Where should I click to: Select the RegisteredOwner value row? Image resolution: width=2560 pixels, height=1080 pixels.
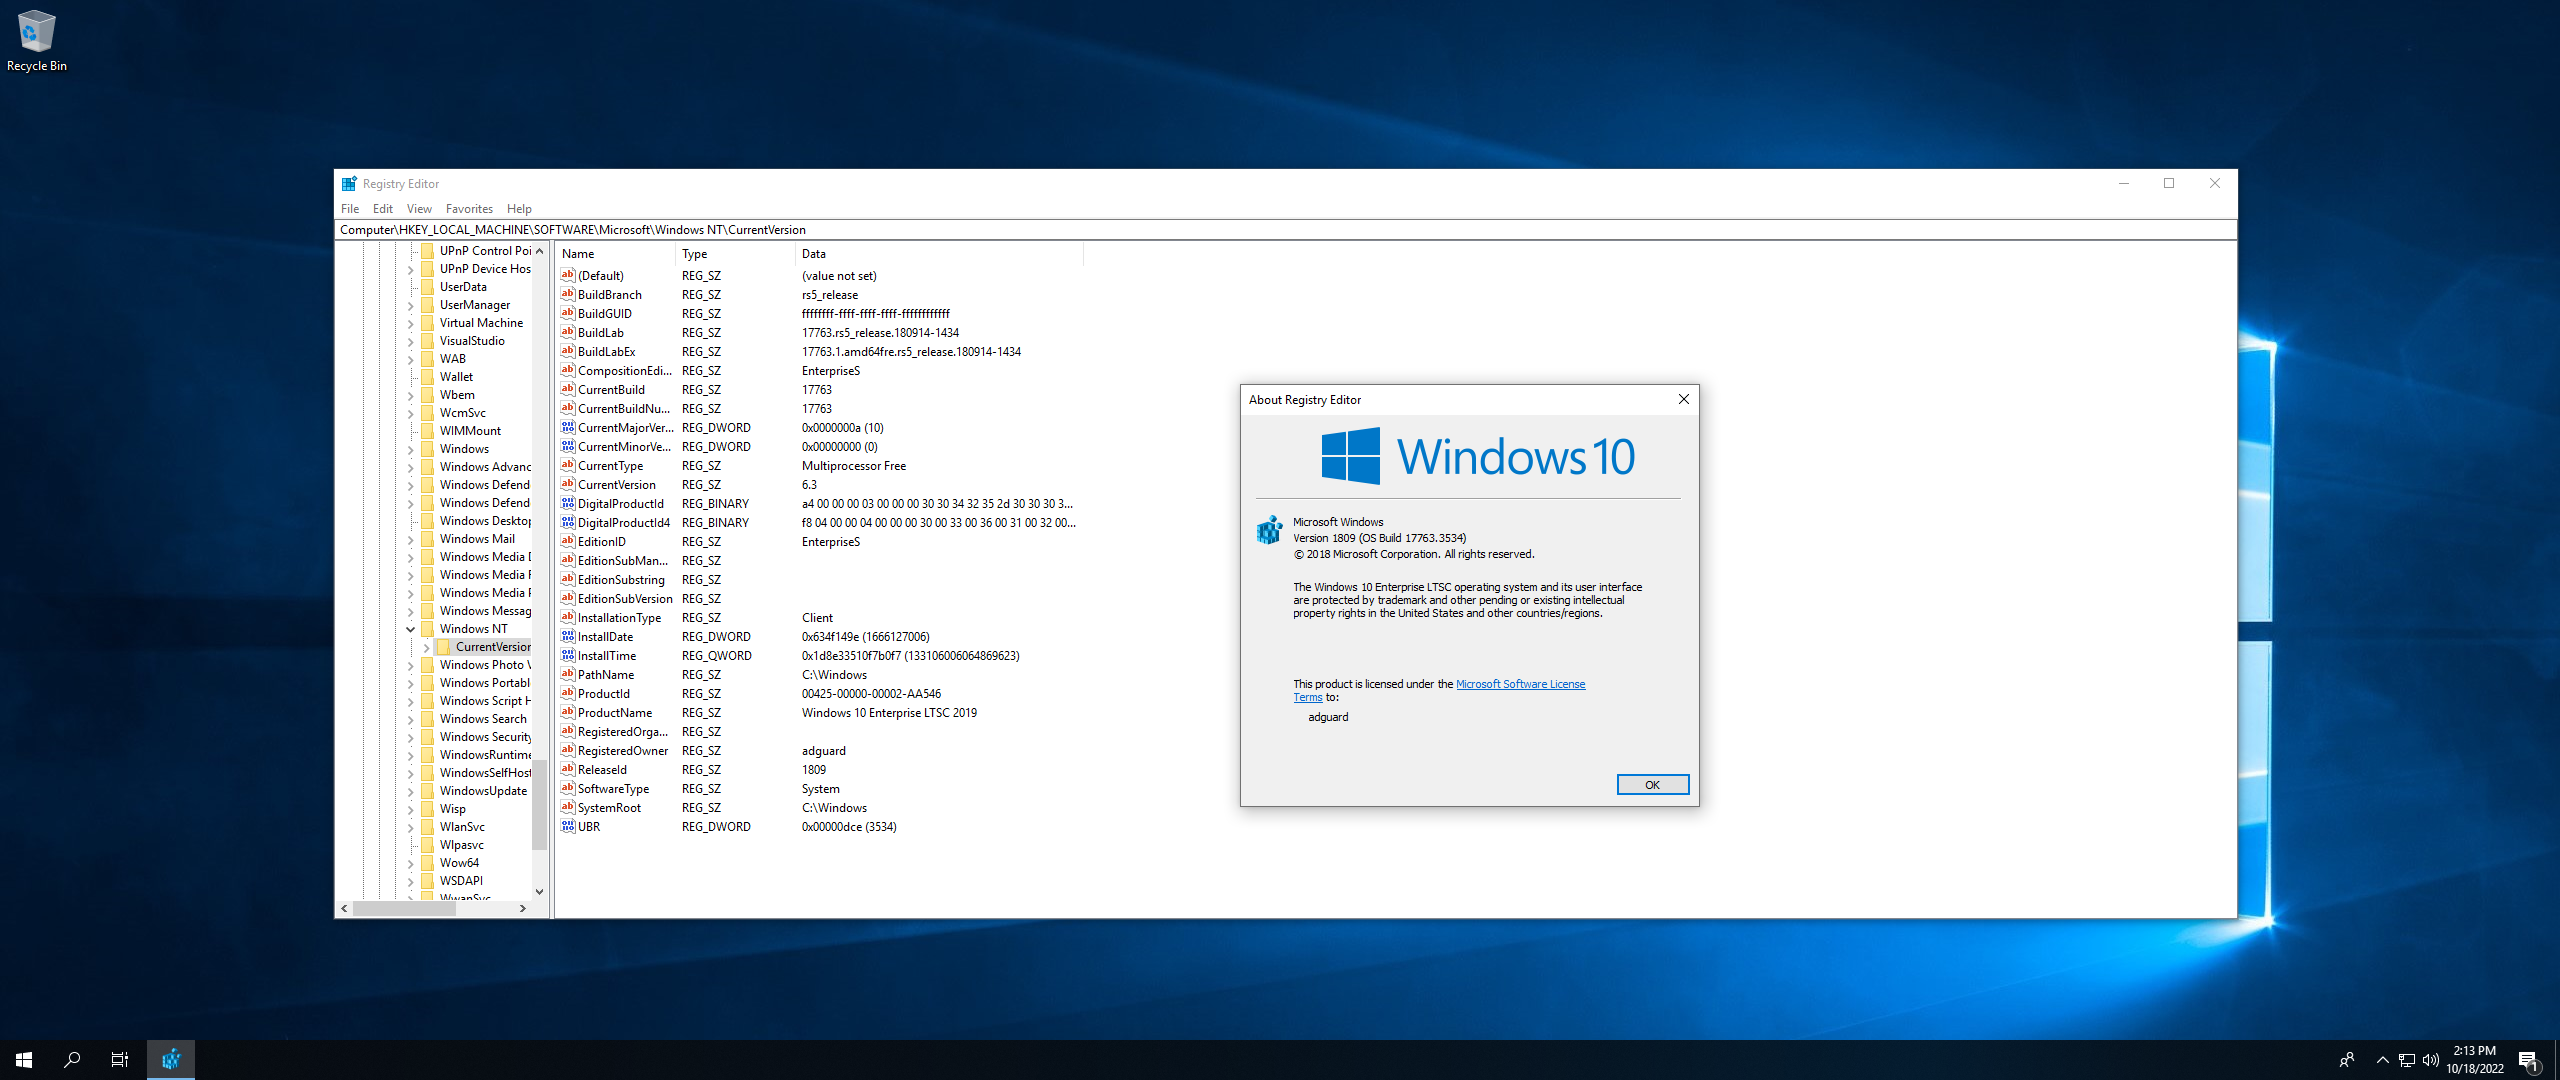[x=820, y=751]
